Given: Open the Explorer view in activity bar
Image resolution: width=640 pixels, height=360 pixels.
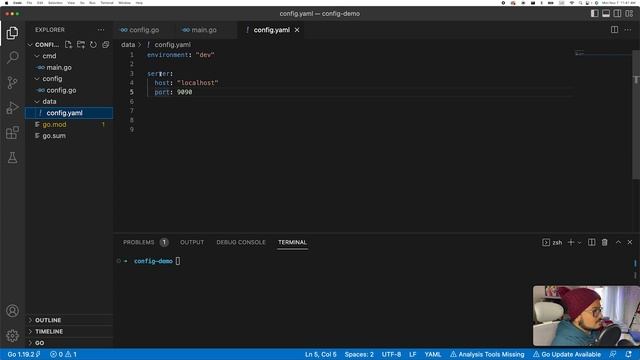Looking at the screenshot, I should [12, 33].
